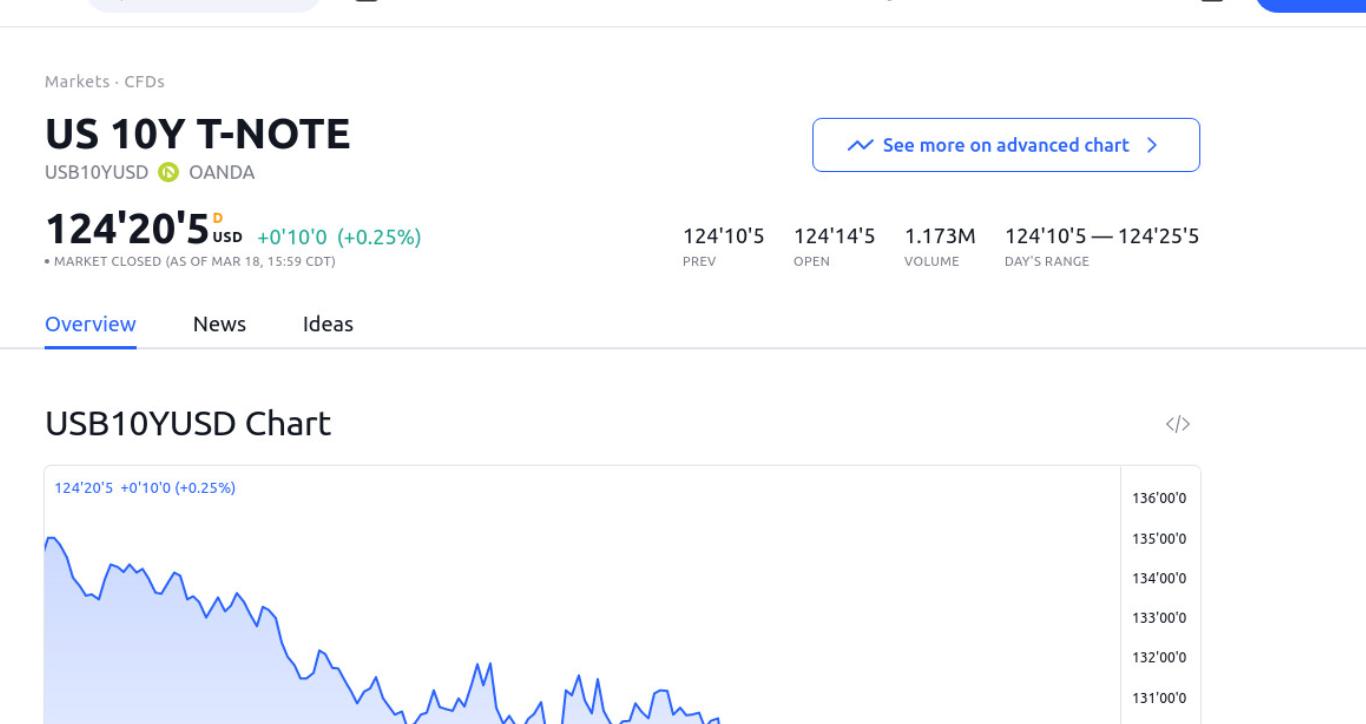The height and width of the screenshot is (724, 1366).
Task: Open the Ideas tab
Action: tap(328, 324)
